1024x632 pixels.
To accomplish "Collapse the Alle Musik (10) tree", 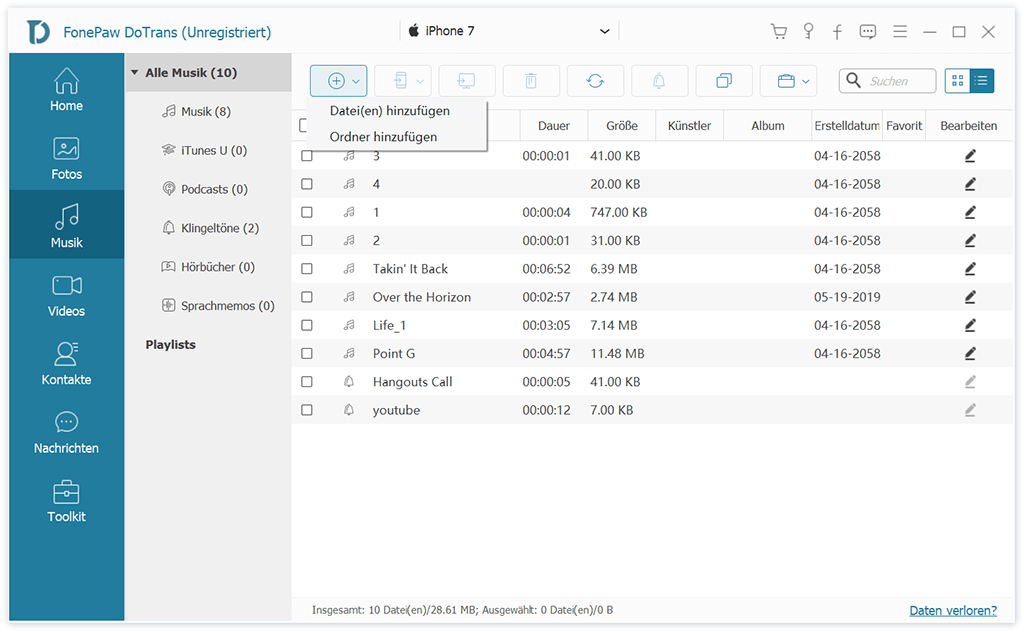I will click(135, 72).
